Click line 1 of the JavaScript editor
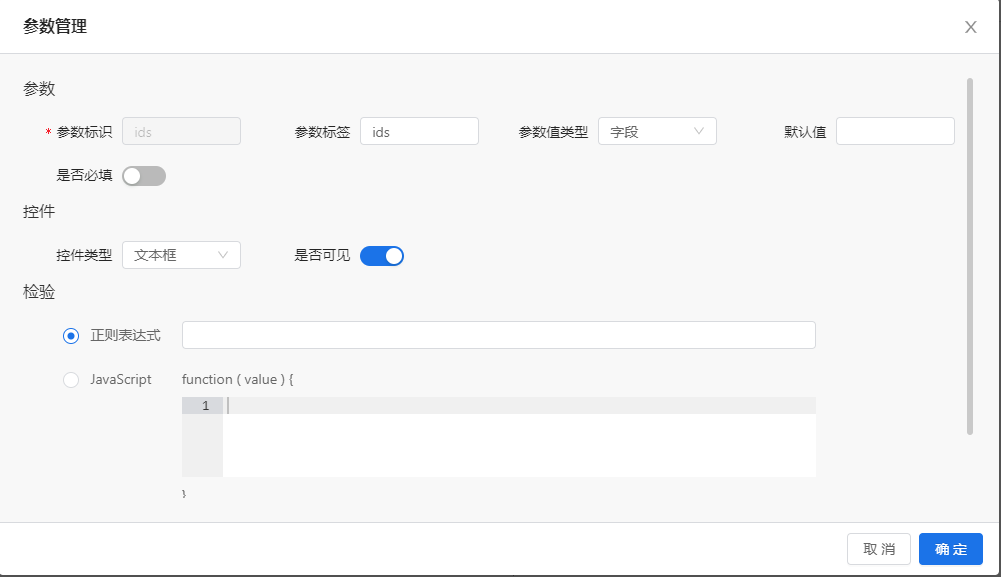Screen dimensions: 1001x577 coord(519,405)
